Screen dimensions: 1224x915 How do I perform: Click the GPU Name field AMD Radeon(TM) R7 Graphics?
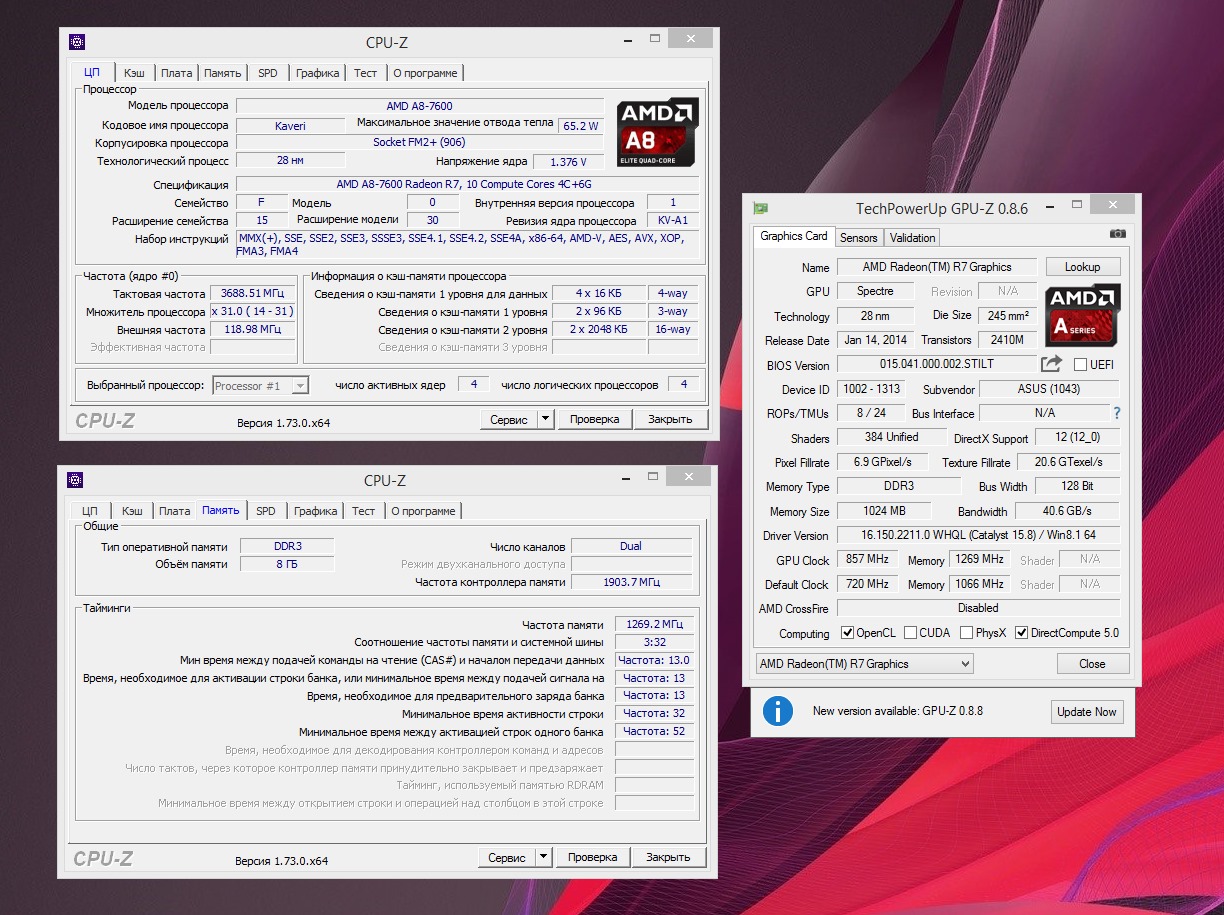pos(937,267)
